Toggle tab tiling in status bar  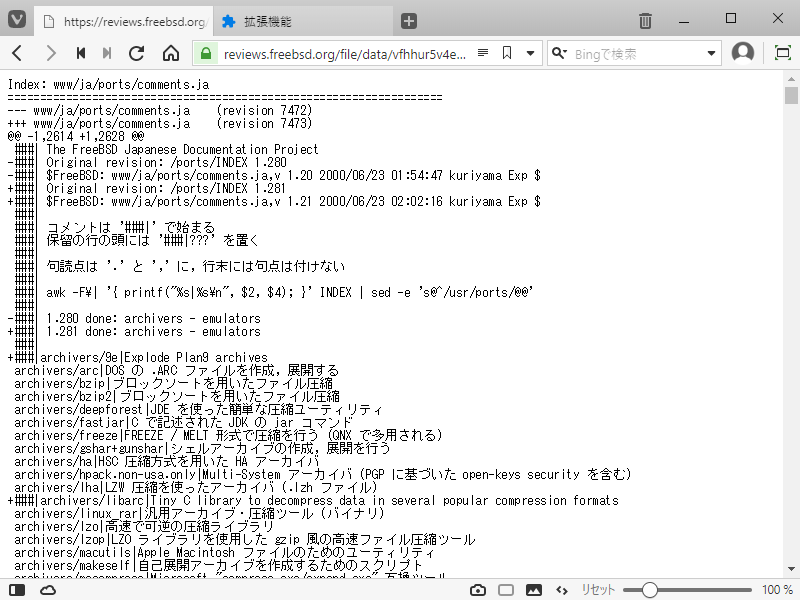click(x=506, y=590)
